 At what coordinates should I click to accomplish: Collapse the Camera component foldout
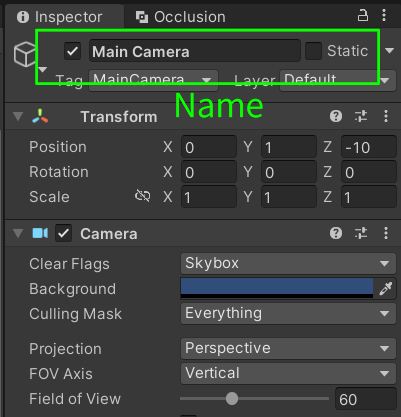pyautogui.click(x=18, y=233)
